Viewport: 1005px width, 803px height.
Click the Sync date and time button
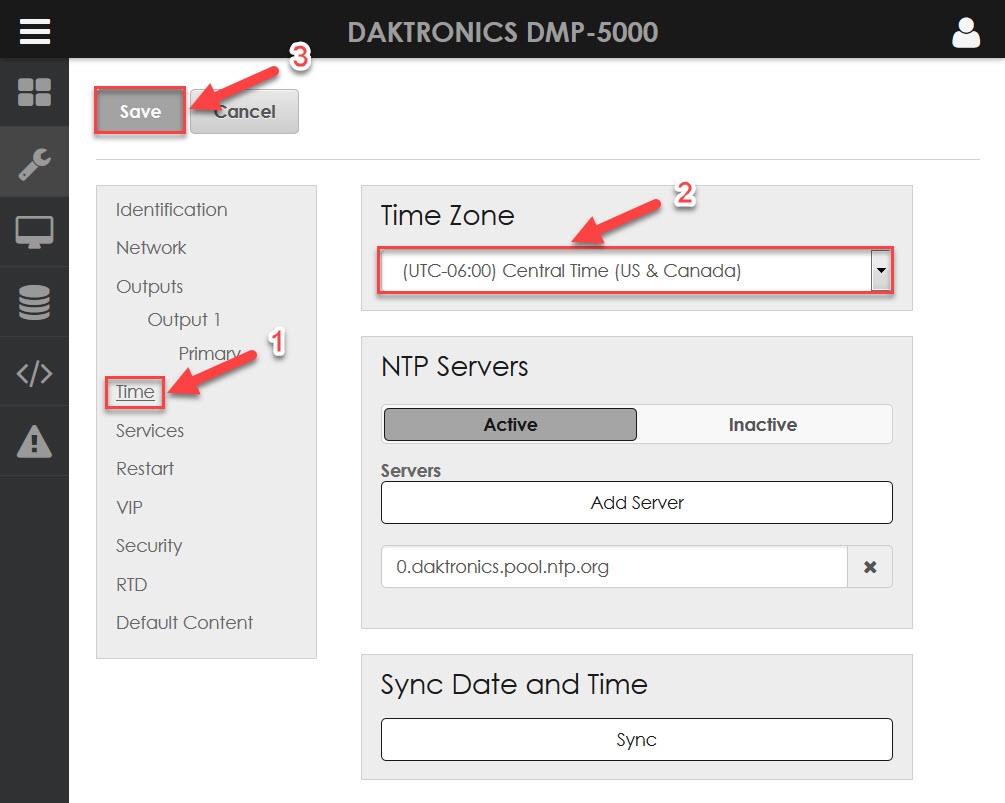636,740
